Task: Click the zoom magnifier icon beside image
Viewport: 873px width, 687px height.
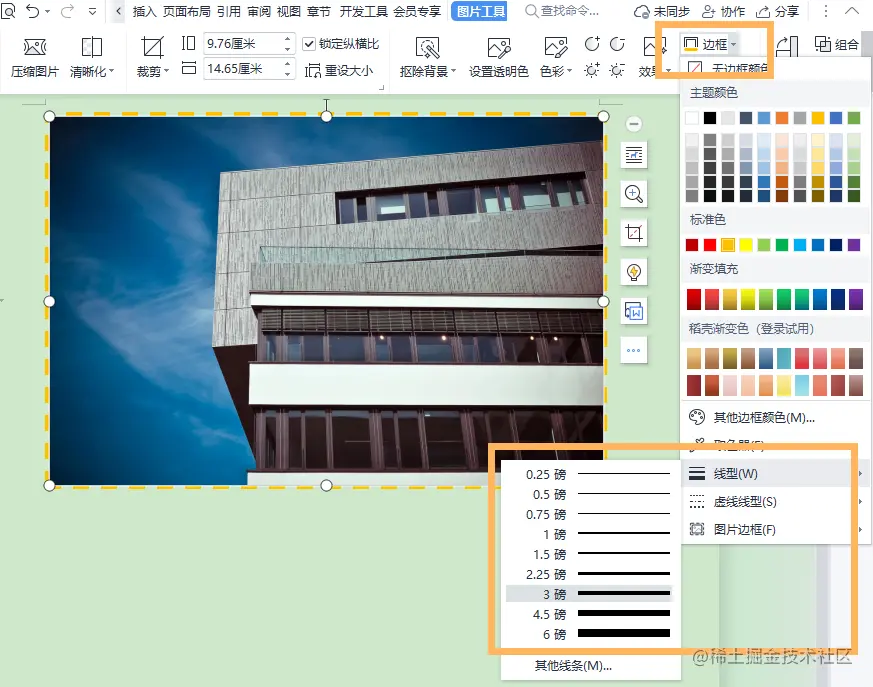Action: (634, 194)
